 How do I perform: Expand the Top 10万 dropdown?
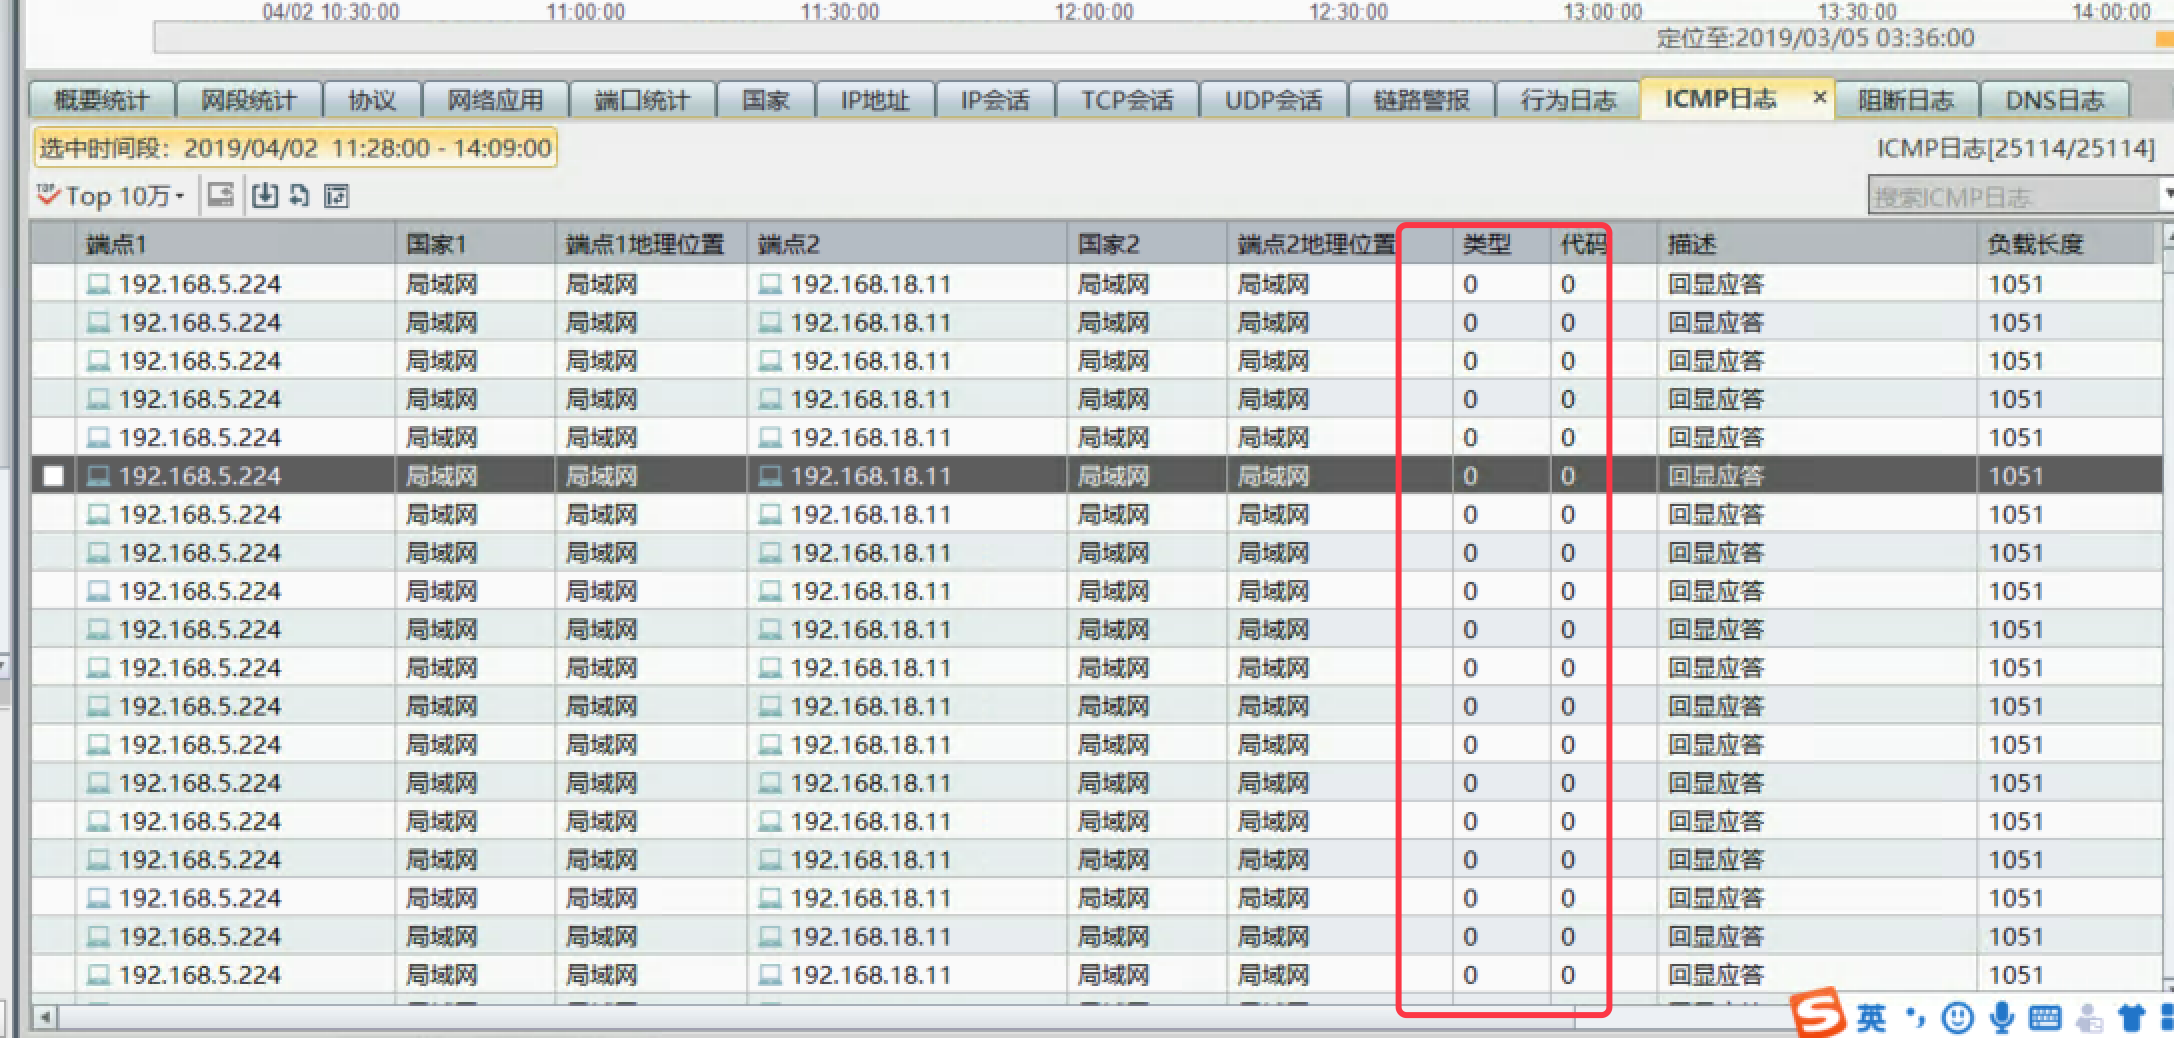click(180, 196)
